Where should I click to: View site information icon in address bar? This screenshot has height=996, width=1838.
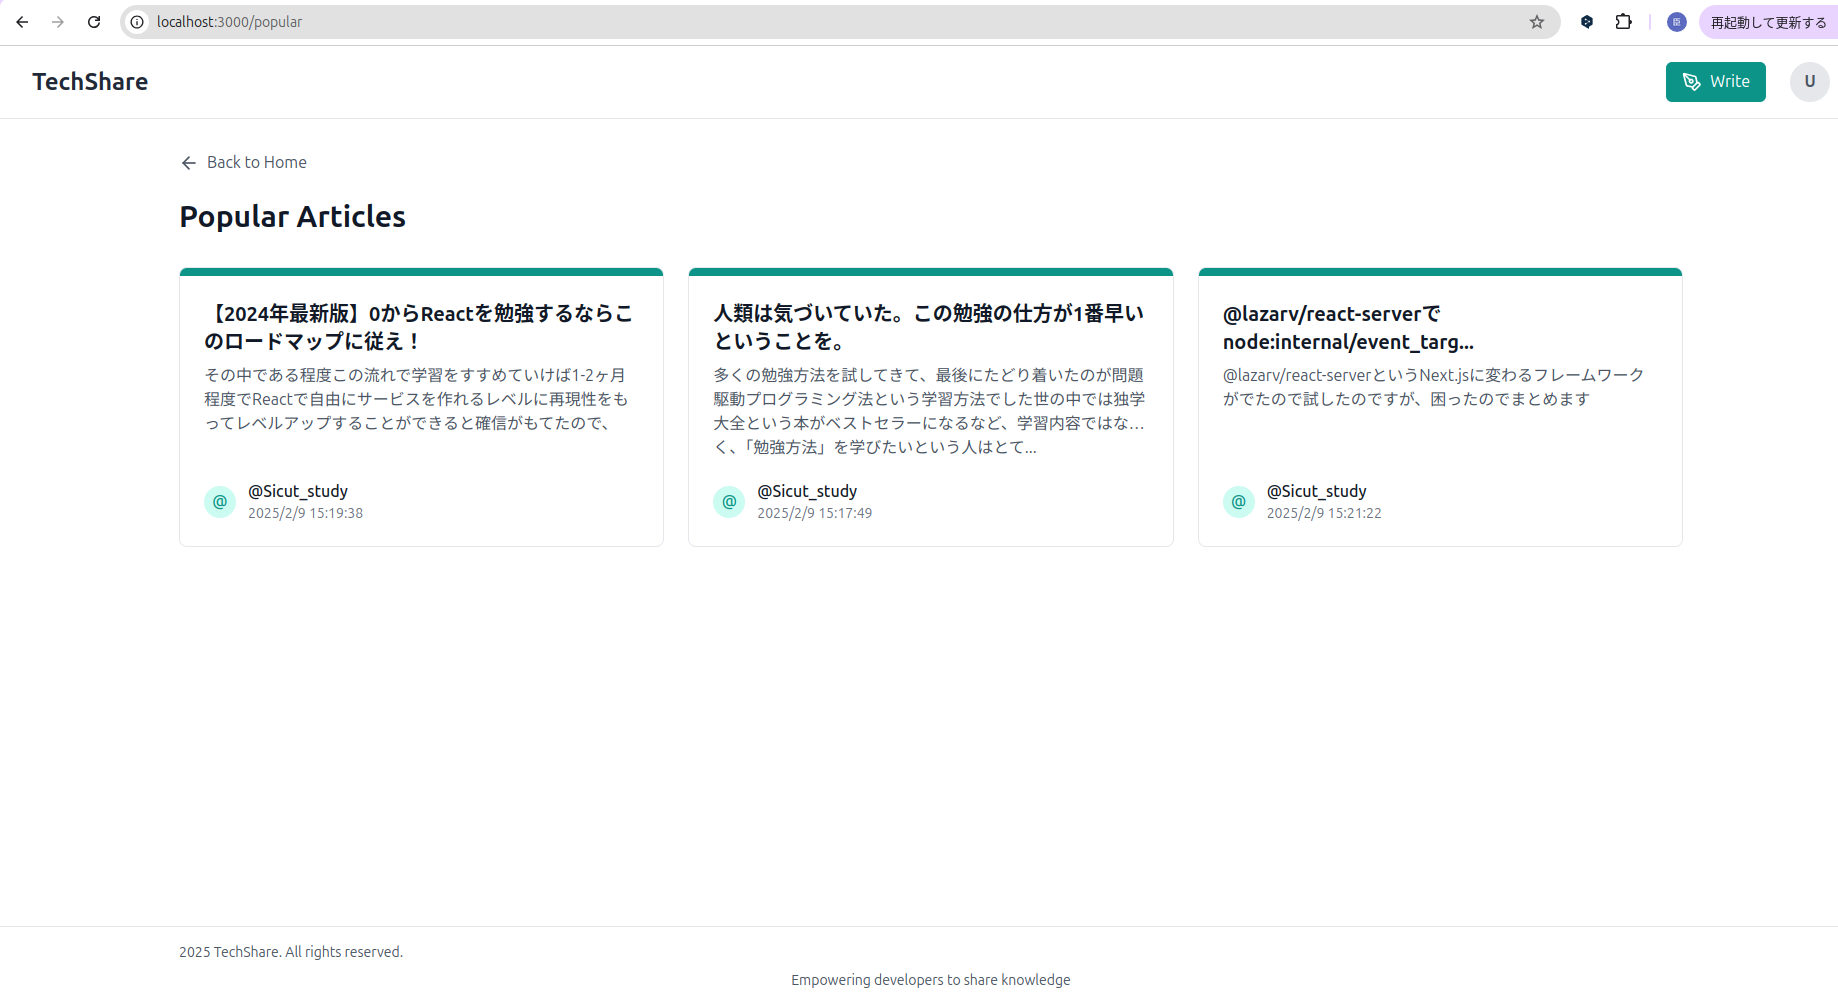137,22
